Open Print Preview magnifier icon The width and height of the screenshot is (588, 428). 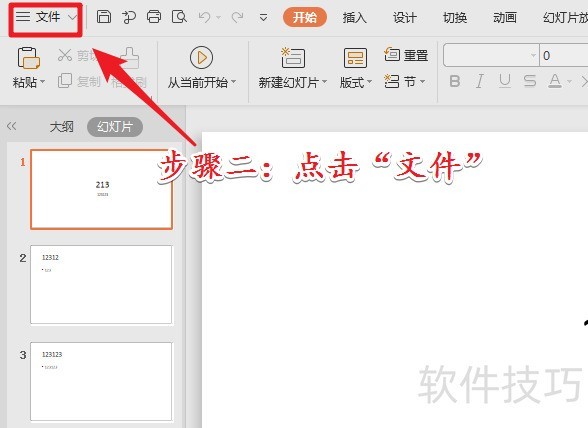tap(179, 17)
